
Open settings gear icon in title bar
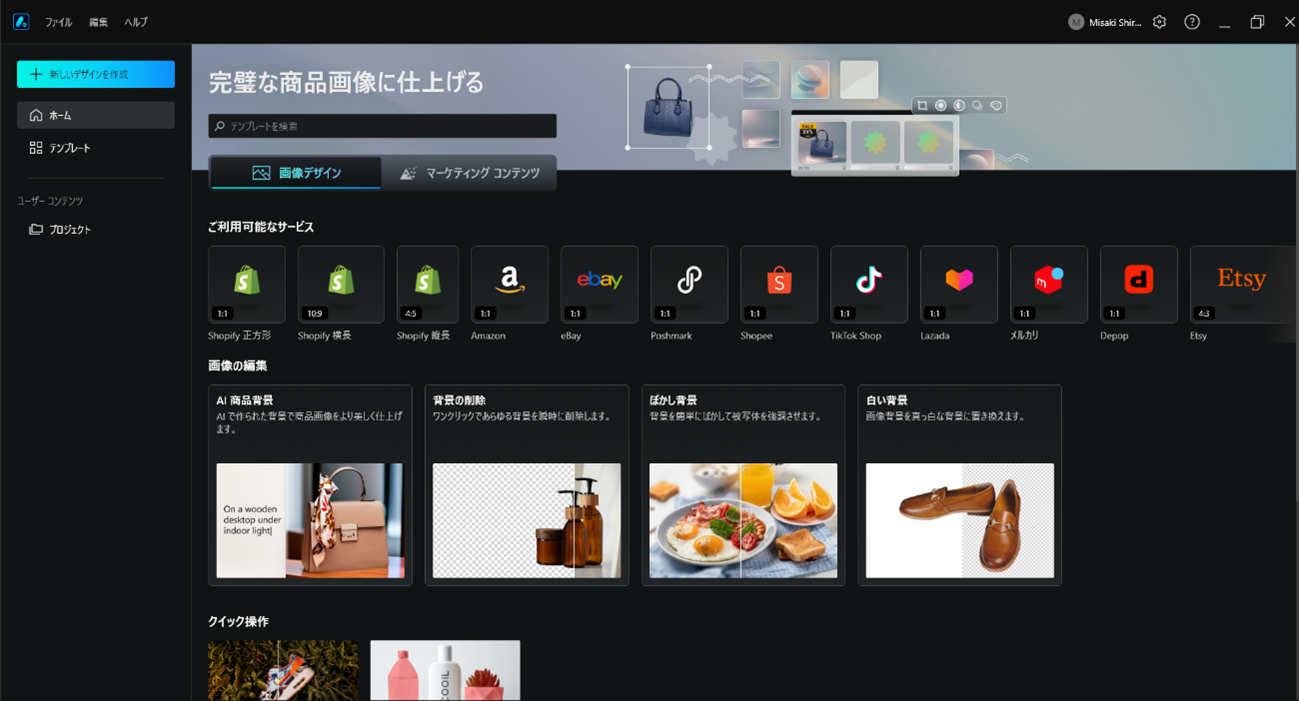[x=1159, y=22]
